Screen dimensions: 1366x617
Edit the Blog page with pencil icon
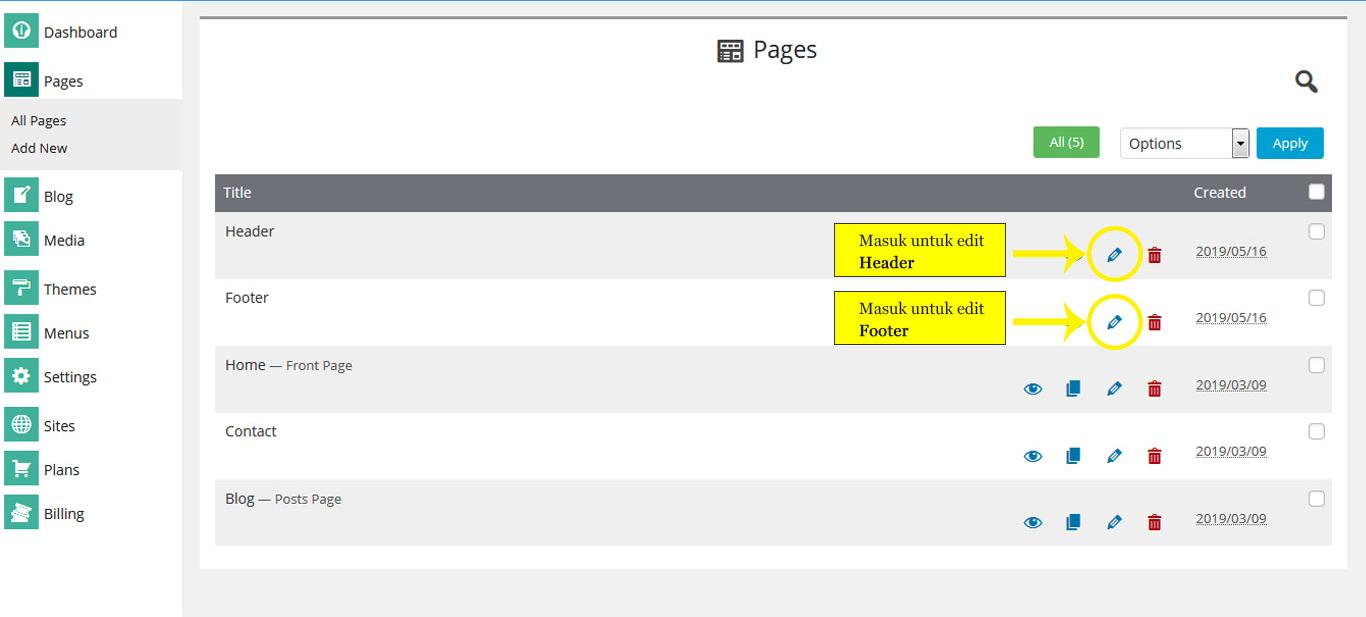coord(1114,522)
